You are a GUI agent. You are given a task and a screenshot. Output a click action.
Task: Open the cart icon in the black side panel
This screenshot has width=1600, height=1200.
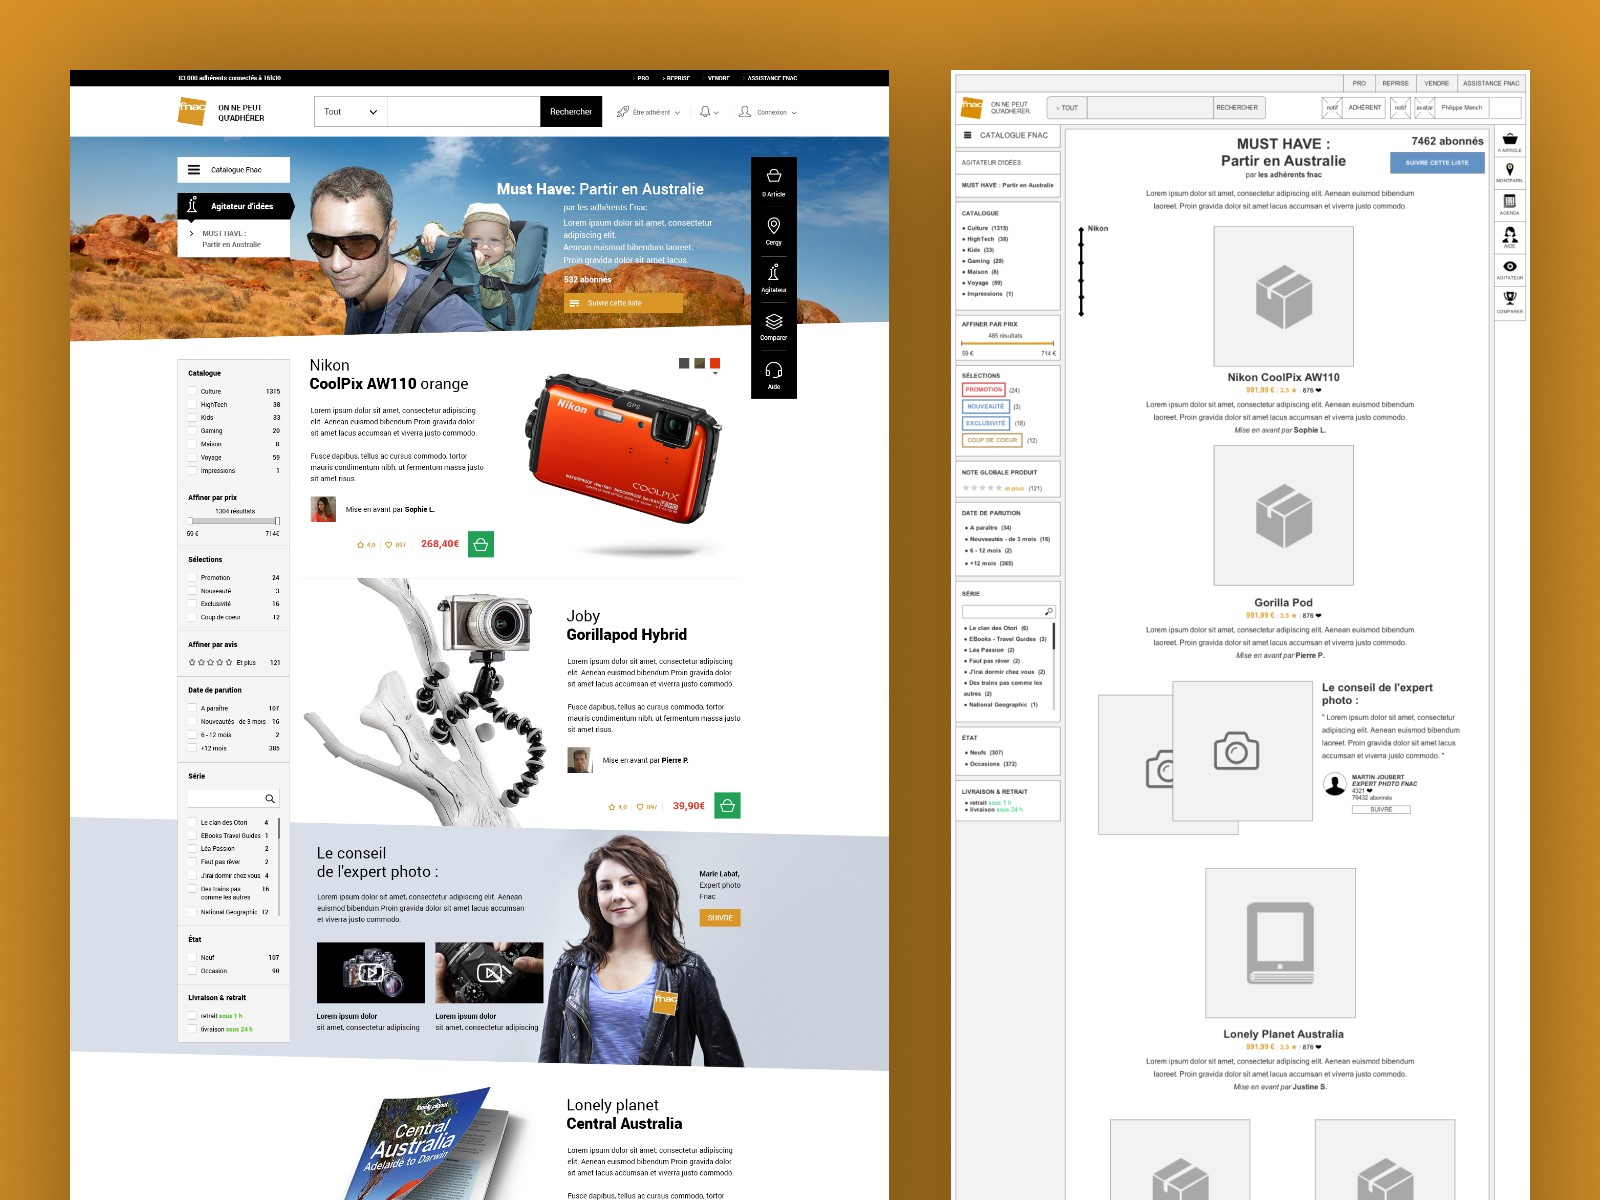pos(774,176)
